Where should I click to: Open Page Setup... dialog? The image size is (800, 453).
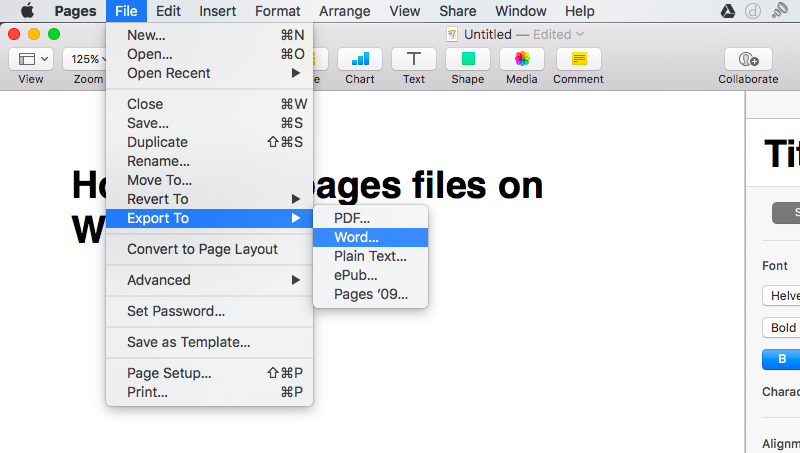[209, 373]
